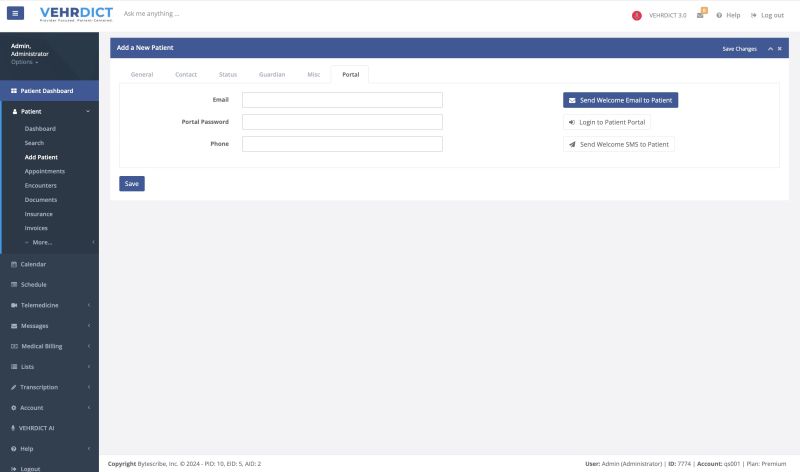
Task: Click the Portal Password input field
Action: 342,122
